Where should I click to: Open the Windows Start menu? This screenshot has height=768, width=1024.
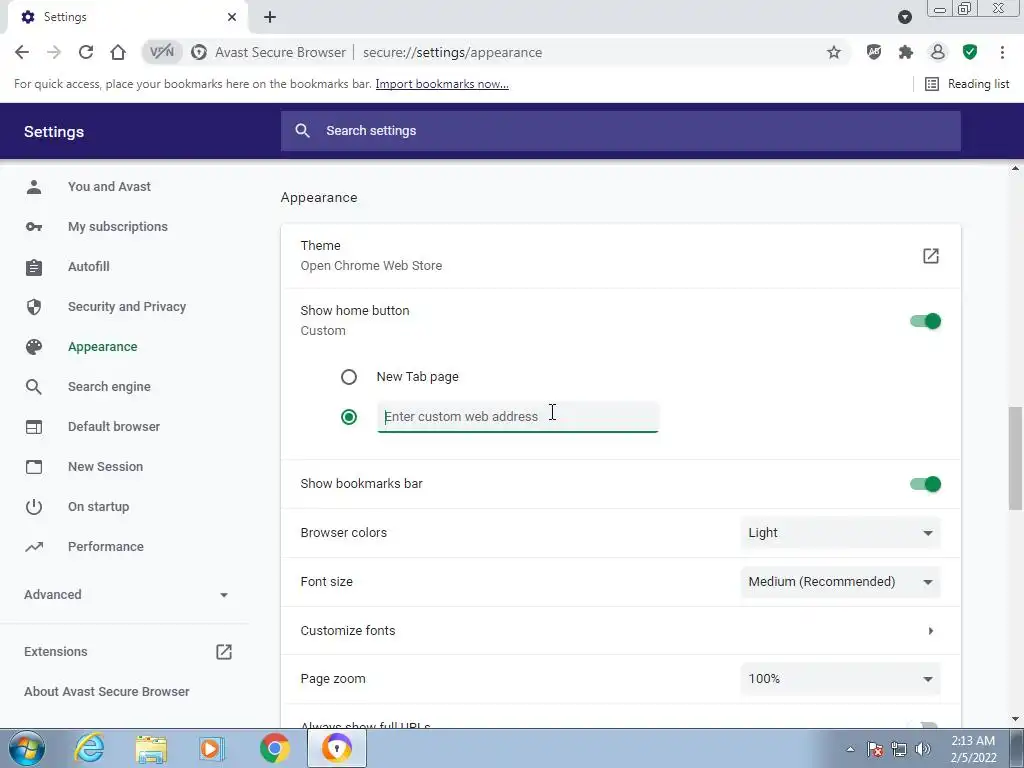coord(27,748)
